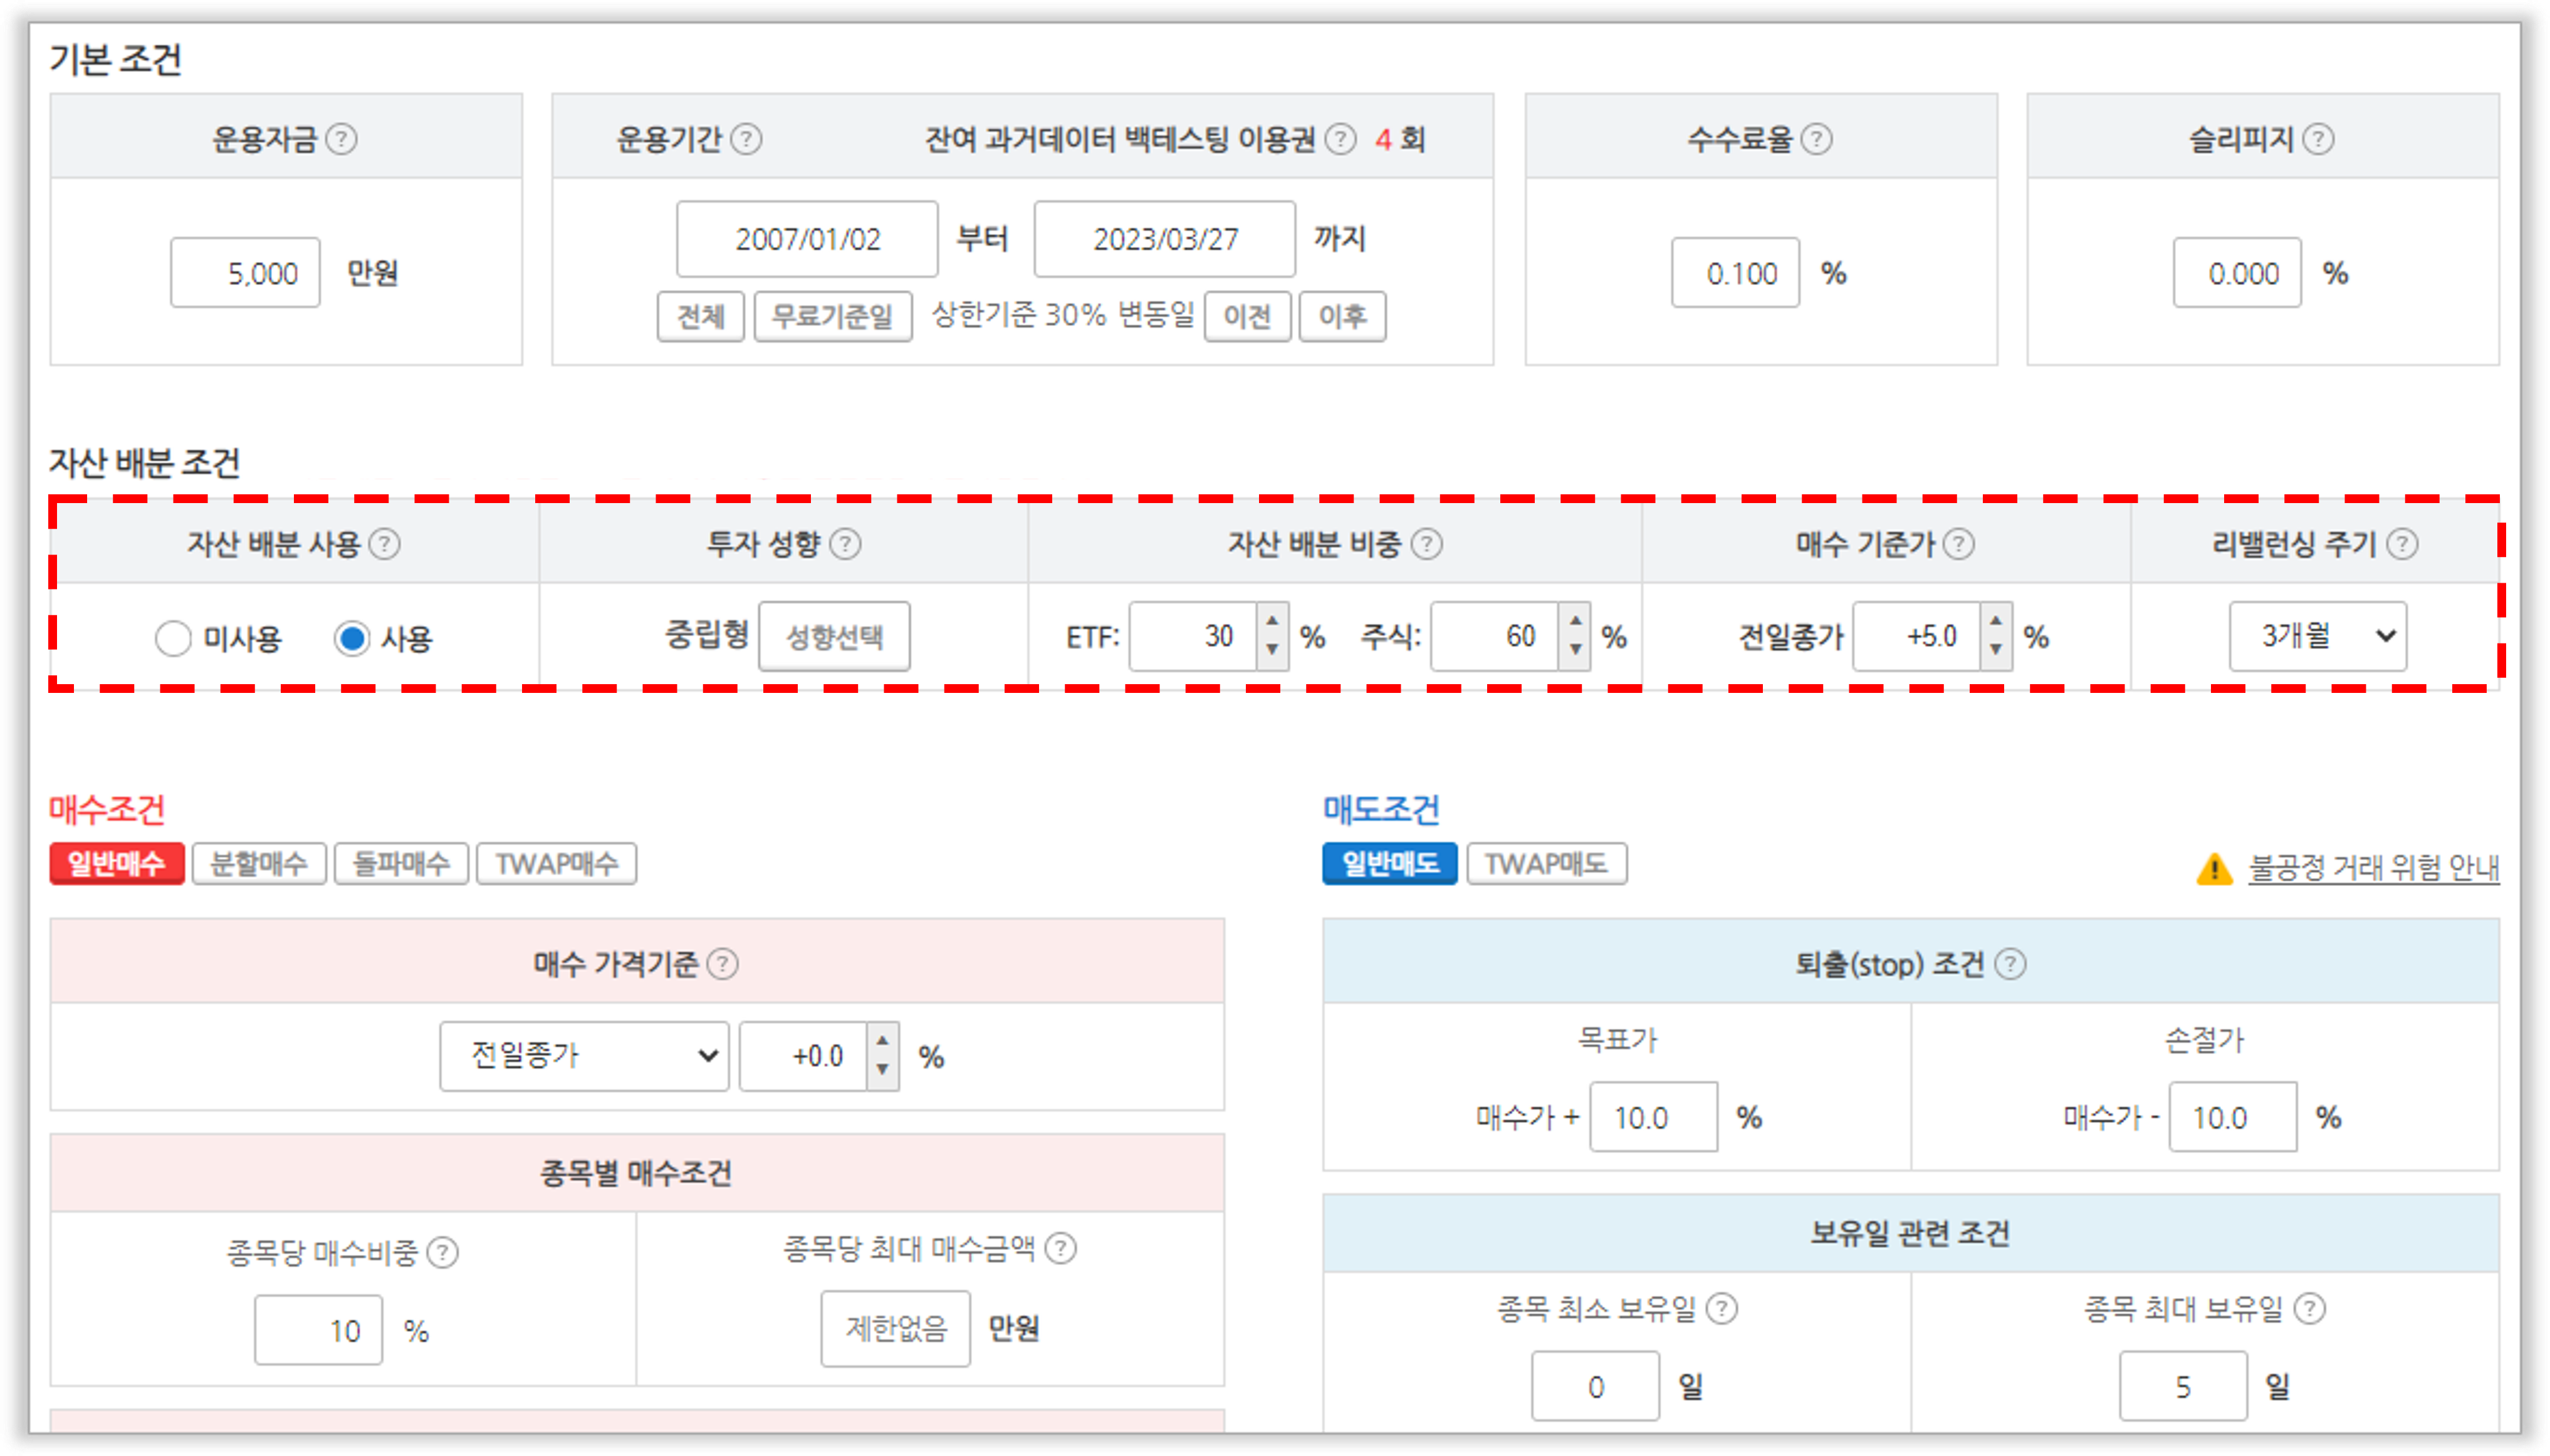Click the 무료기준일 button
The image size is (2550, 1456).
tap(832, 317)
